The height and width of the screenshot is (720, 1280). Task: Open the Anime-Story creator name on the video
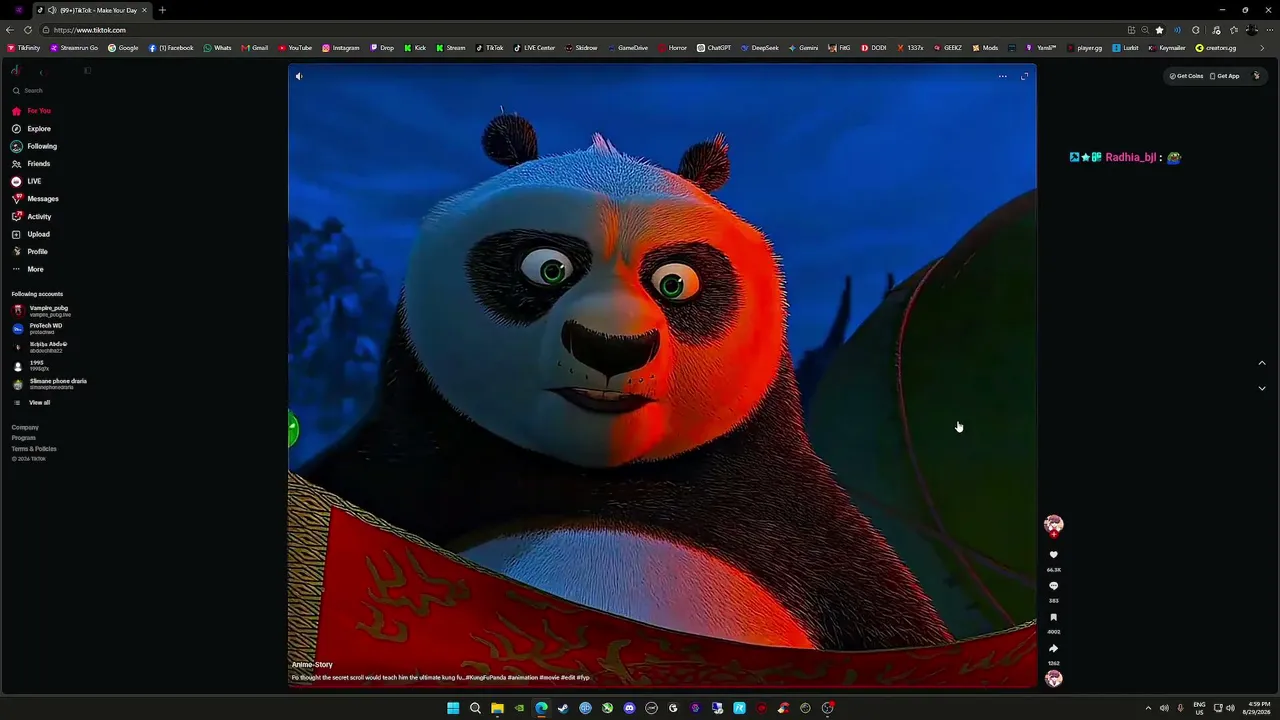[x=312, y=665]
